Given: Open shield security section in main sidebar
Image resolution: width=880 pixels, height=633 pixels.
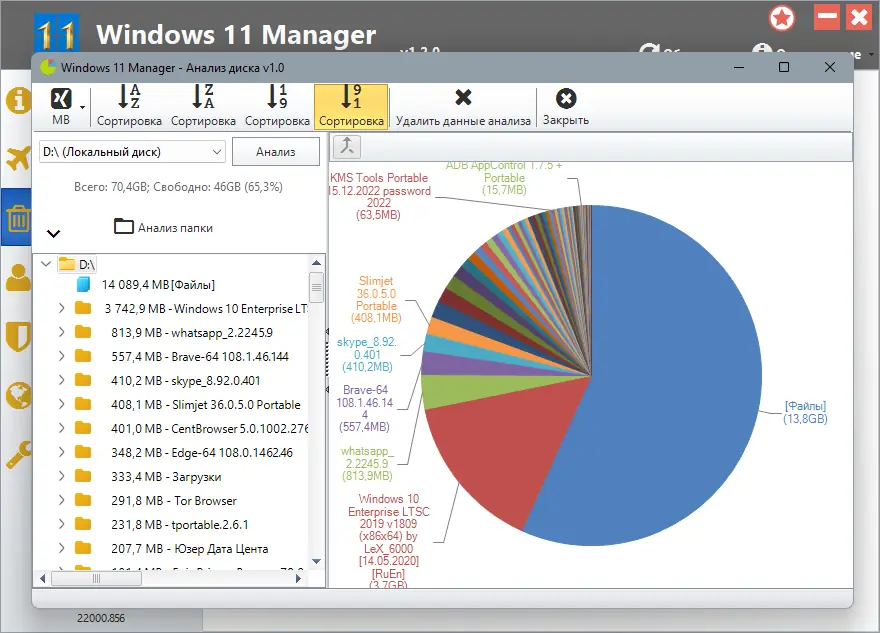Looking at the screenshot, I should pyautogui.click(x=18, y=337).
